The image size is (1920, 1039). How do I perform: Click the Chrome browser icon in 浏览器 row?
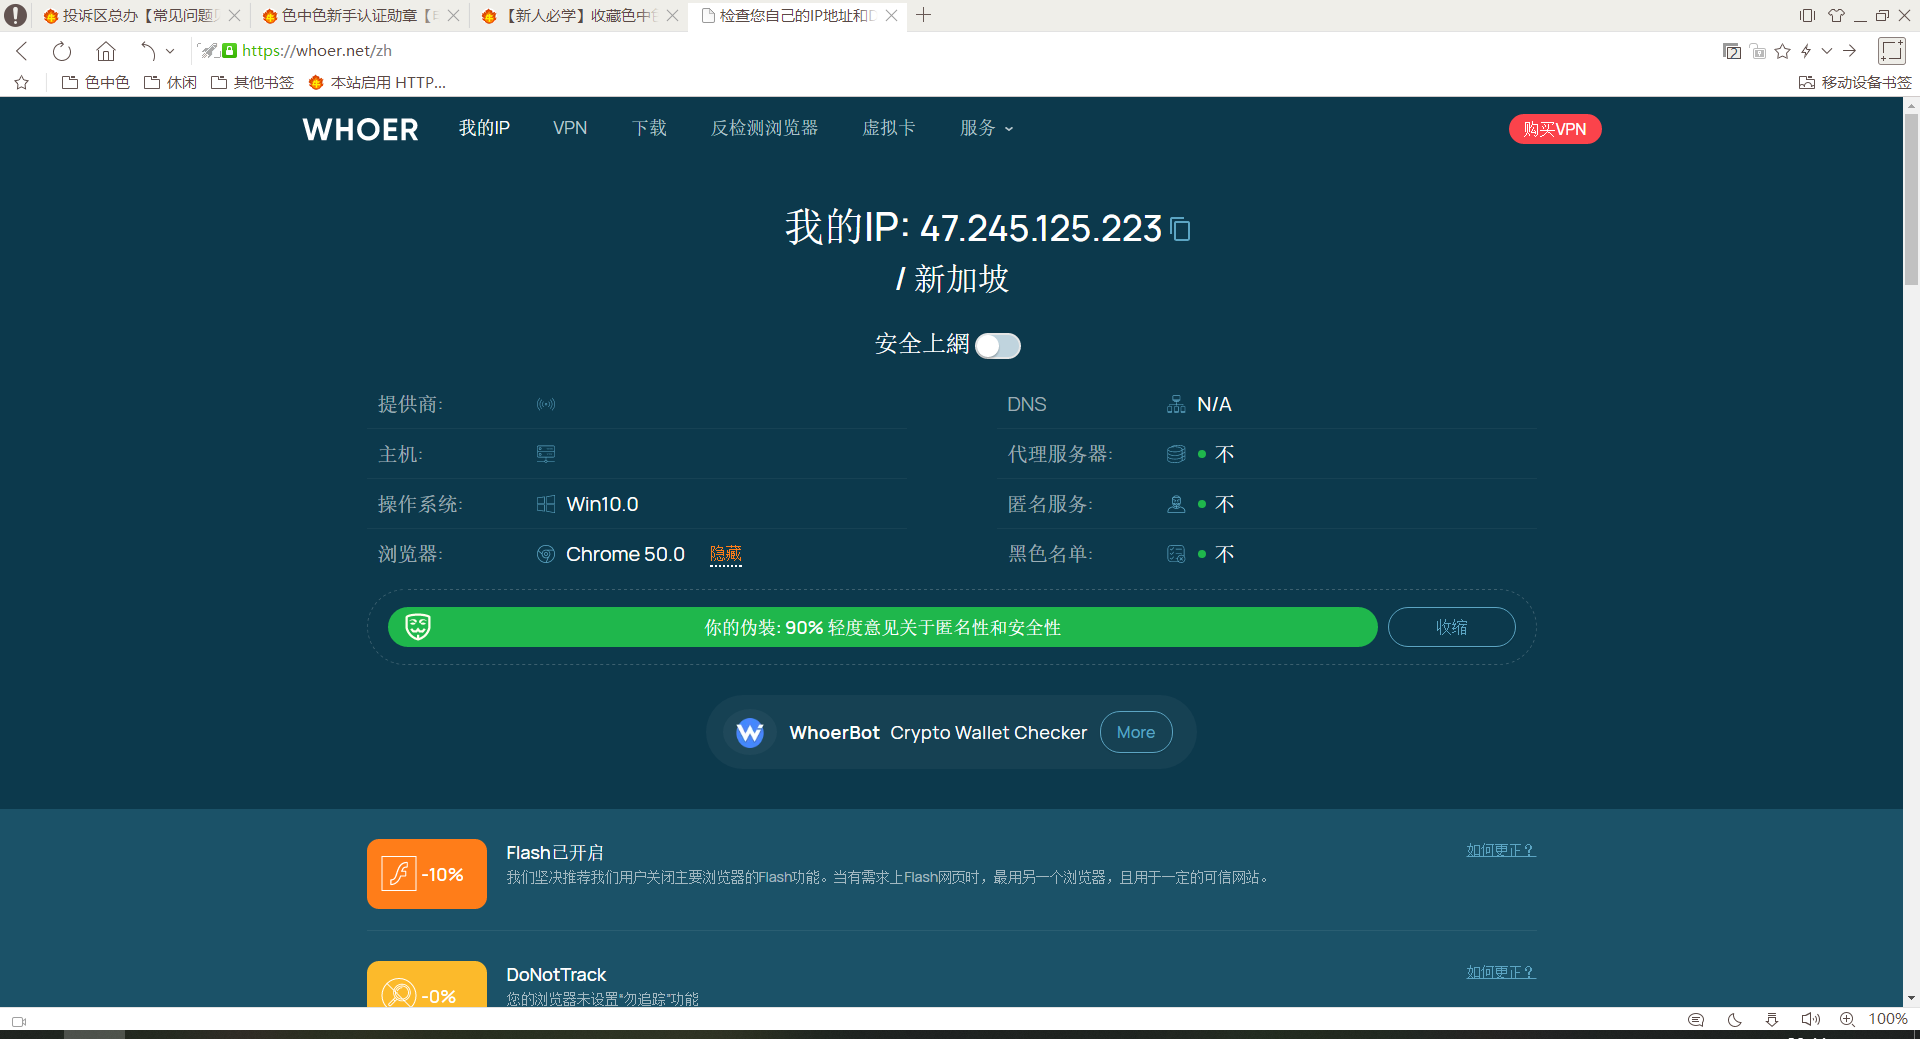pyautogui.click(x=546, y=554)
